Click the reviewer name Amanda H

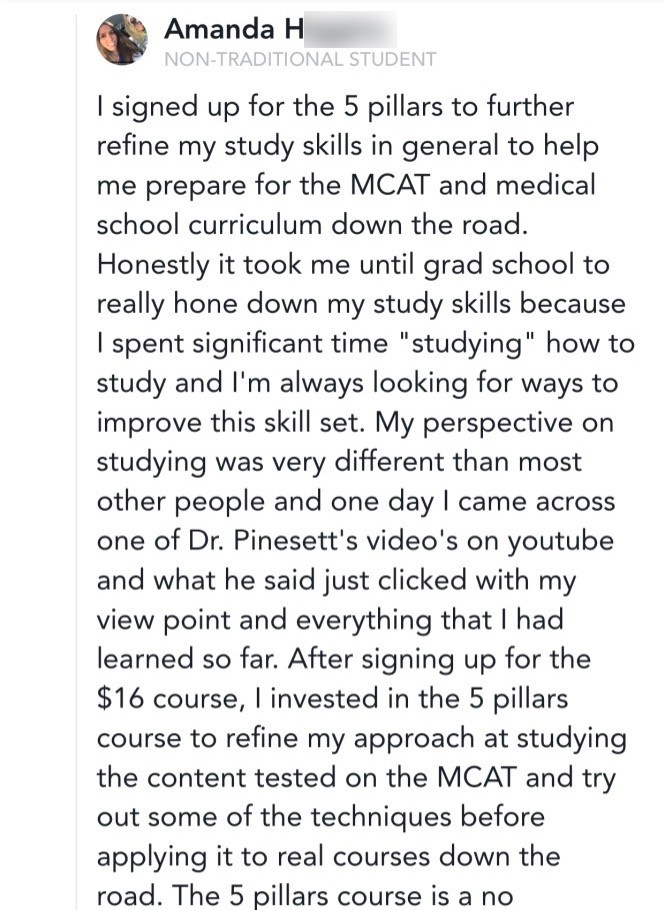[234, 28]
